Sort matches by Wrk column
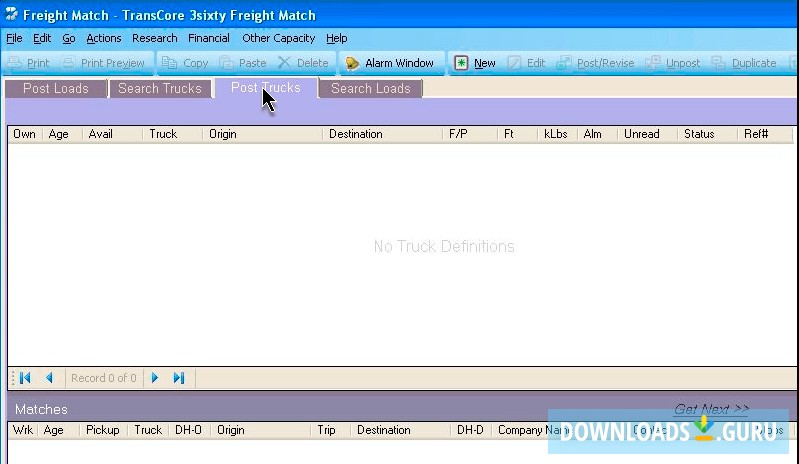Image resolution: width=799 pixels, height=464 pixels. pos(22,430)
